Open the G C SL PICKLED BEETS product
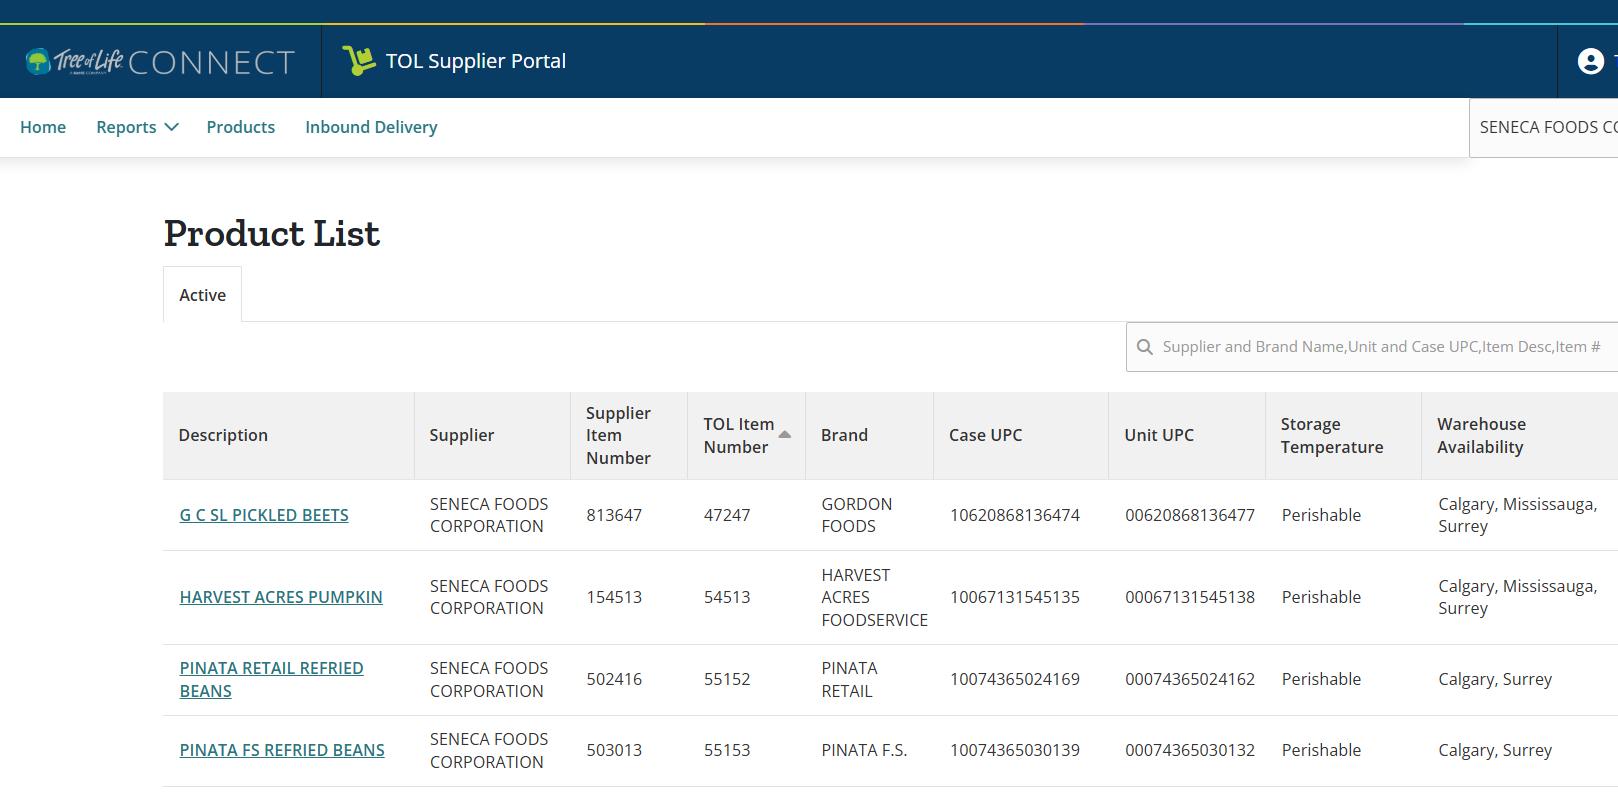Screen dimensions: 1618x792 [x=264, y=515]
